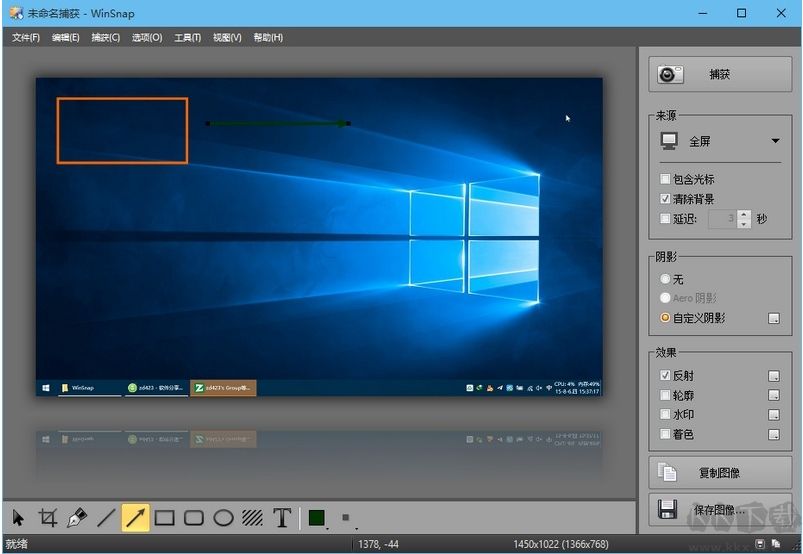Select the Text tool
The image size is (803, 554).
click(282, 518)
